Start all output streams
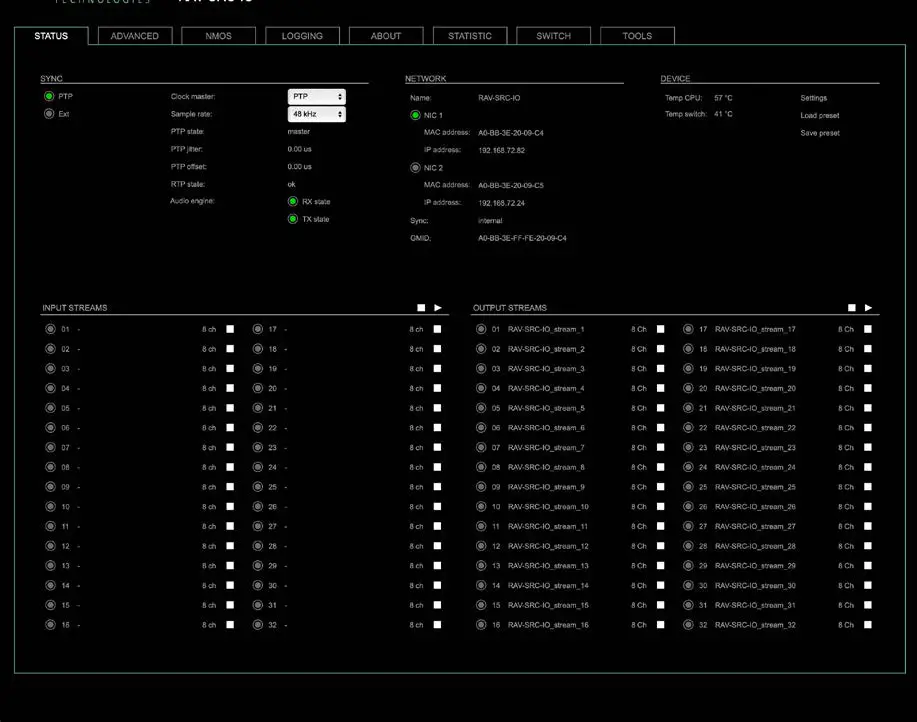The height and width of the screenshot is (722, 917). click(868, 308)
